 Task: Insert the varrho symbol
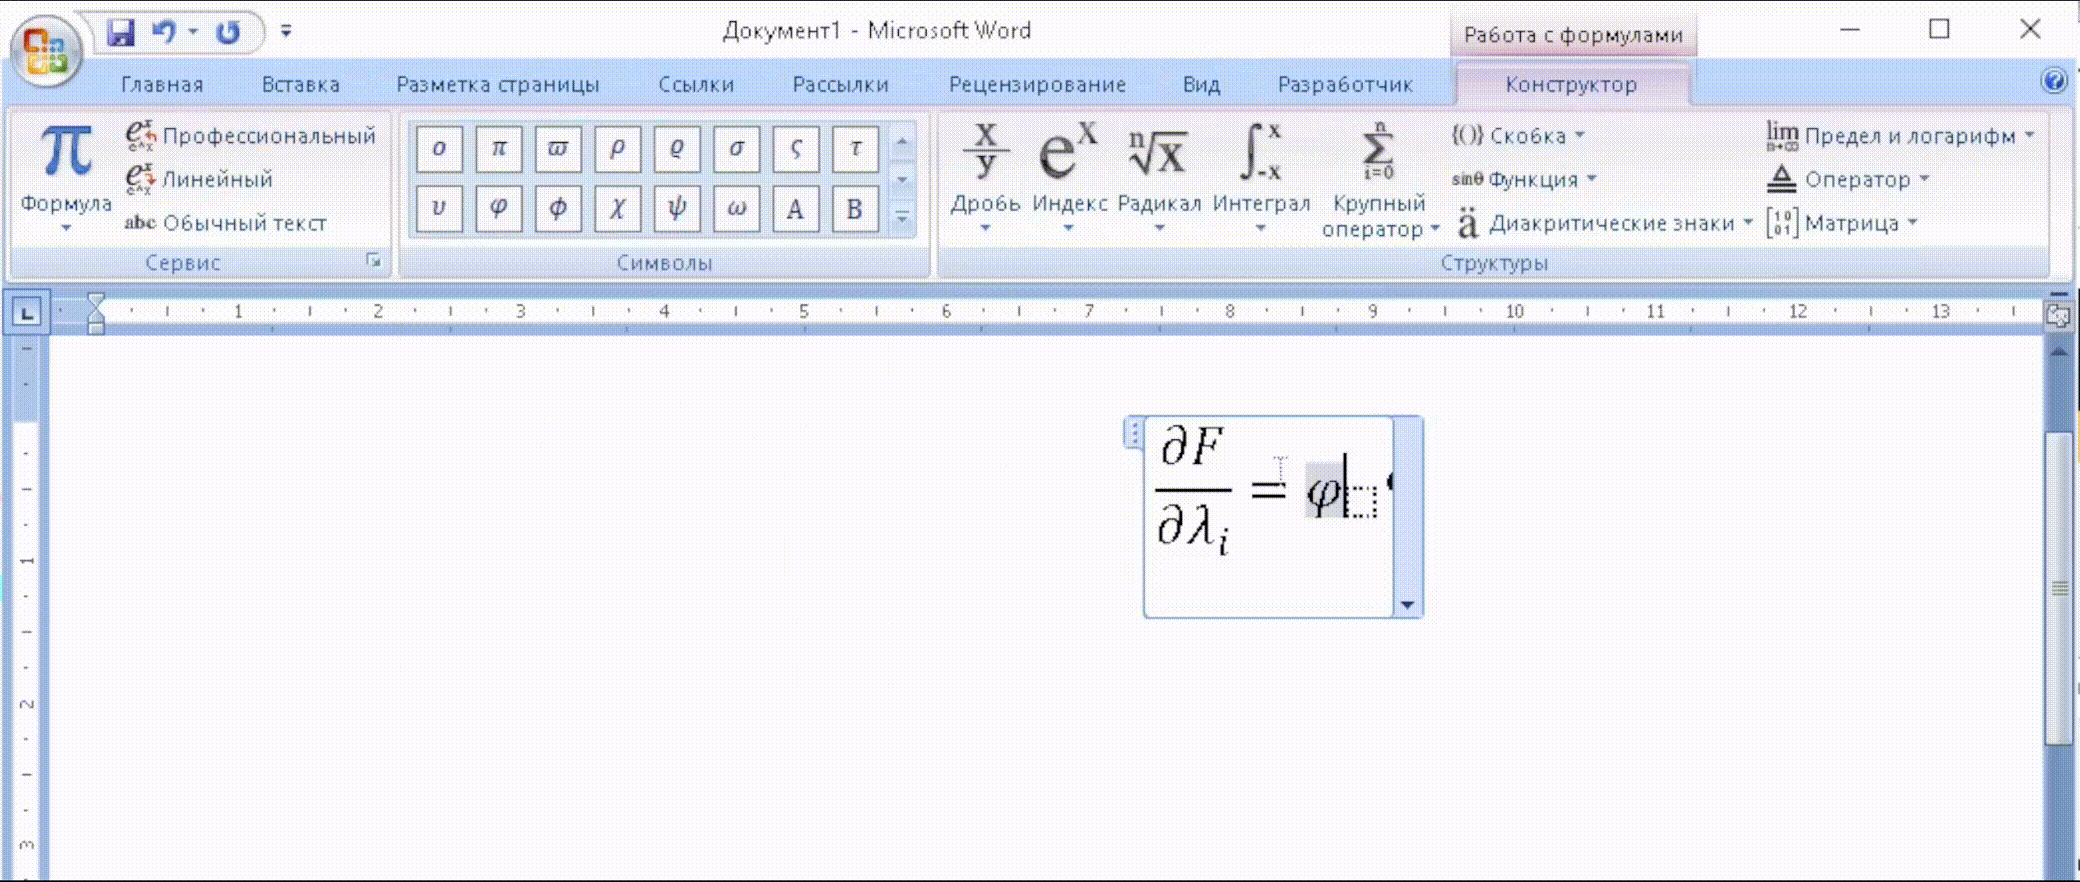tap(677, 150)
